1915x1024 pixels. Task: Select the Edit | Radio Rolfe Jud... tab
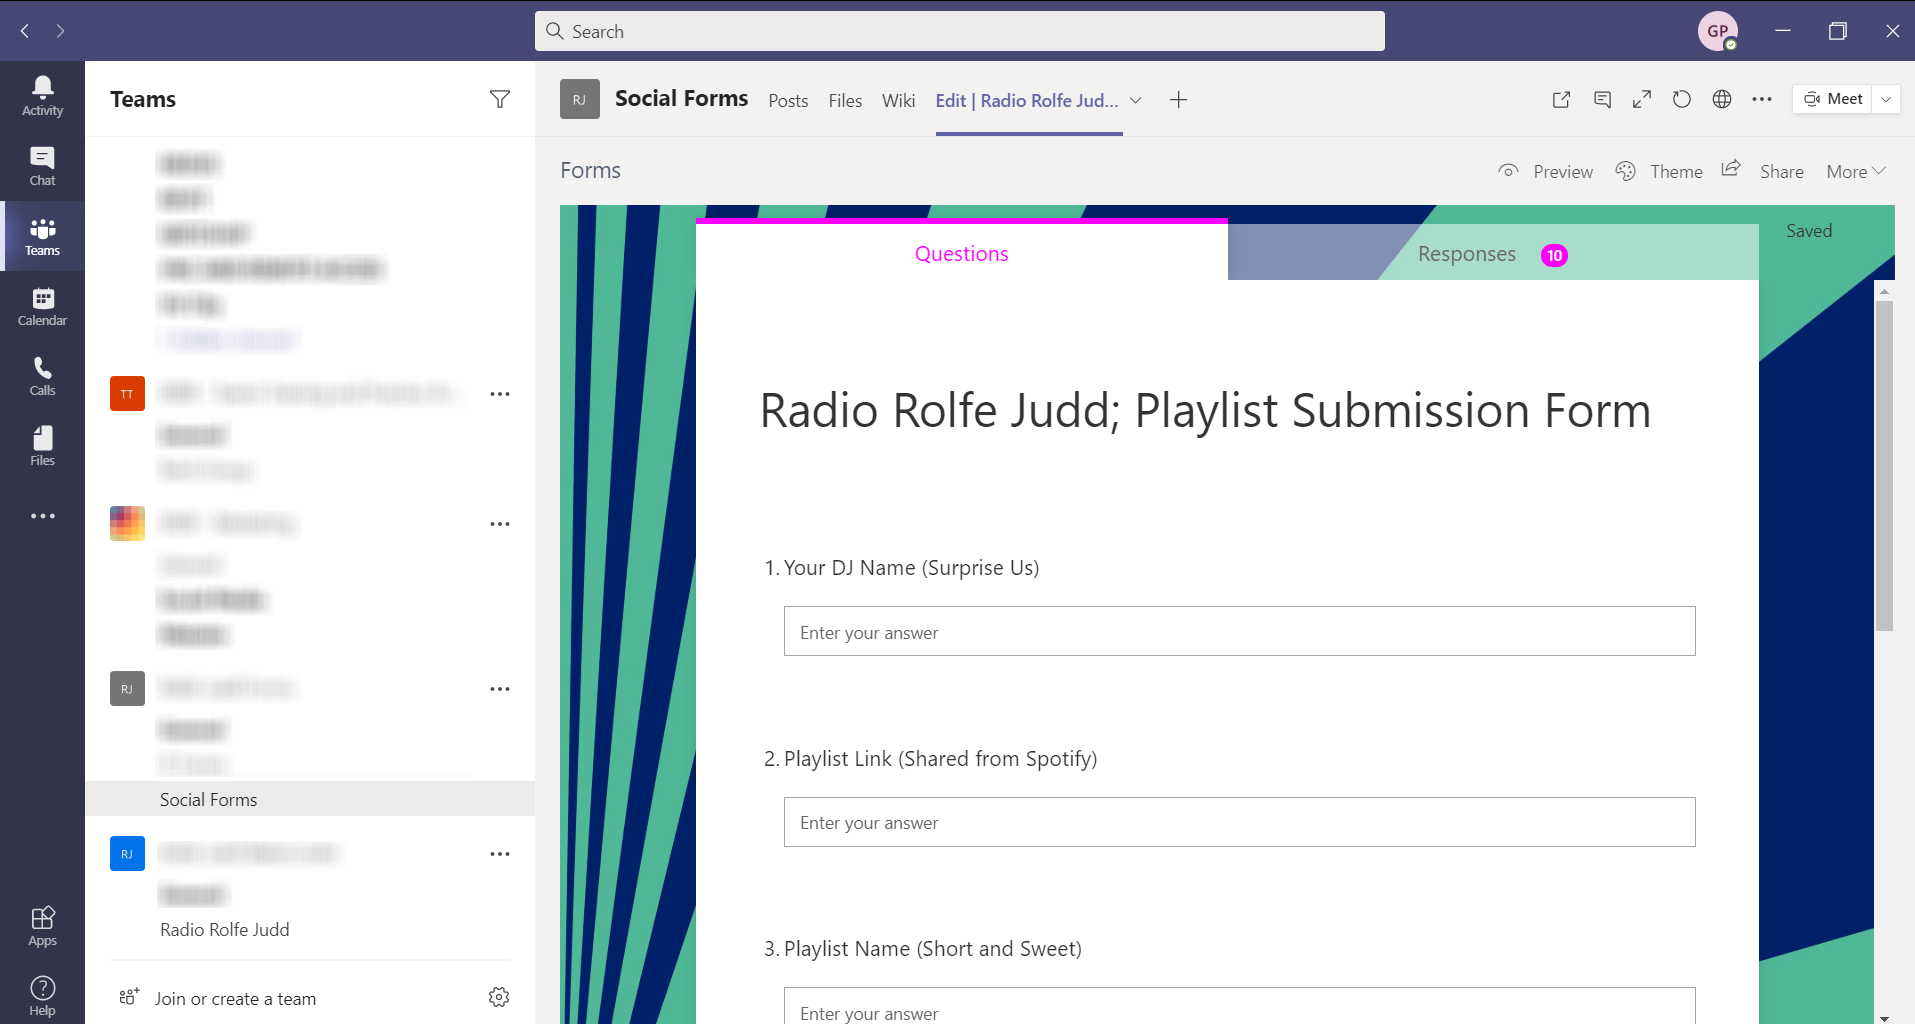pos(1027,100)
